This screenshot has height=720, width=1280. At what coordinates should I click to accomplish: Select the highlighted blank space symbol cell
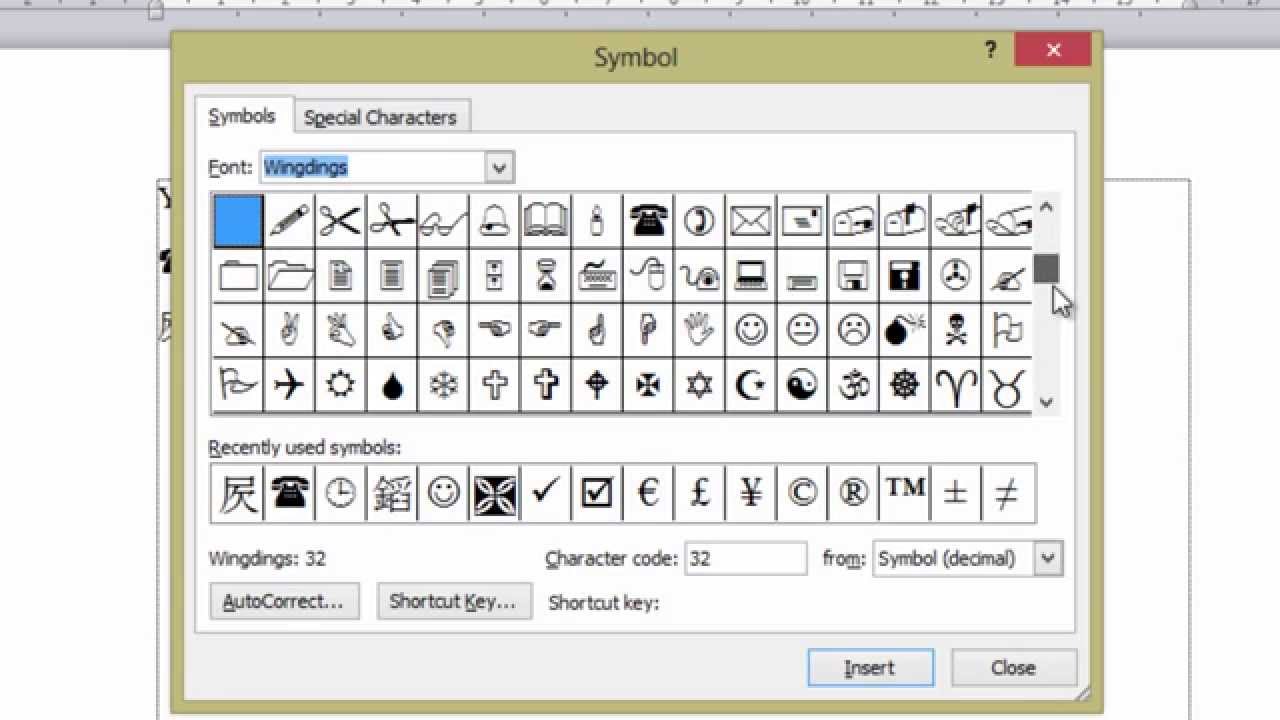click(238, 221)
